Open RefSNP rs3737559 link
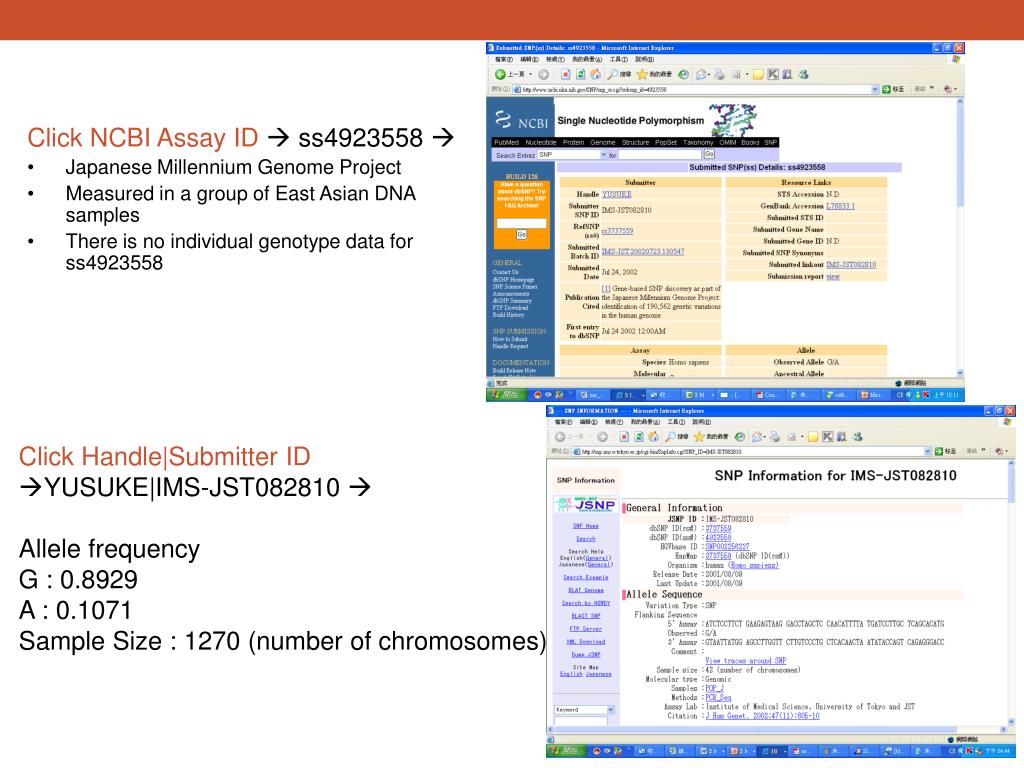The width and height of the screenshot is (1024, 768). click(x=617, y=231)
